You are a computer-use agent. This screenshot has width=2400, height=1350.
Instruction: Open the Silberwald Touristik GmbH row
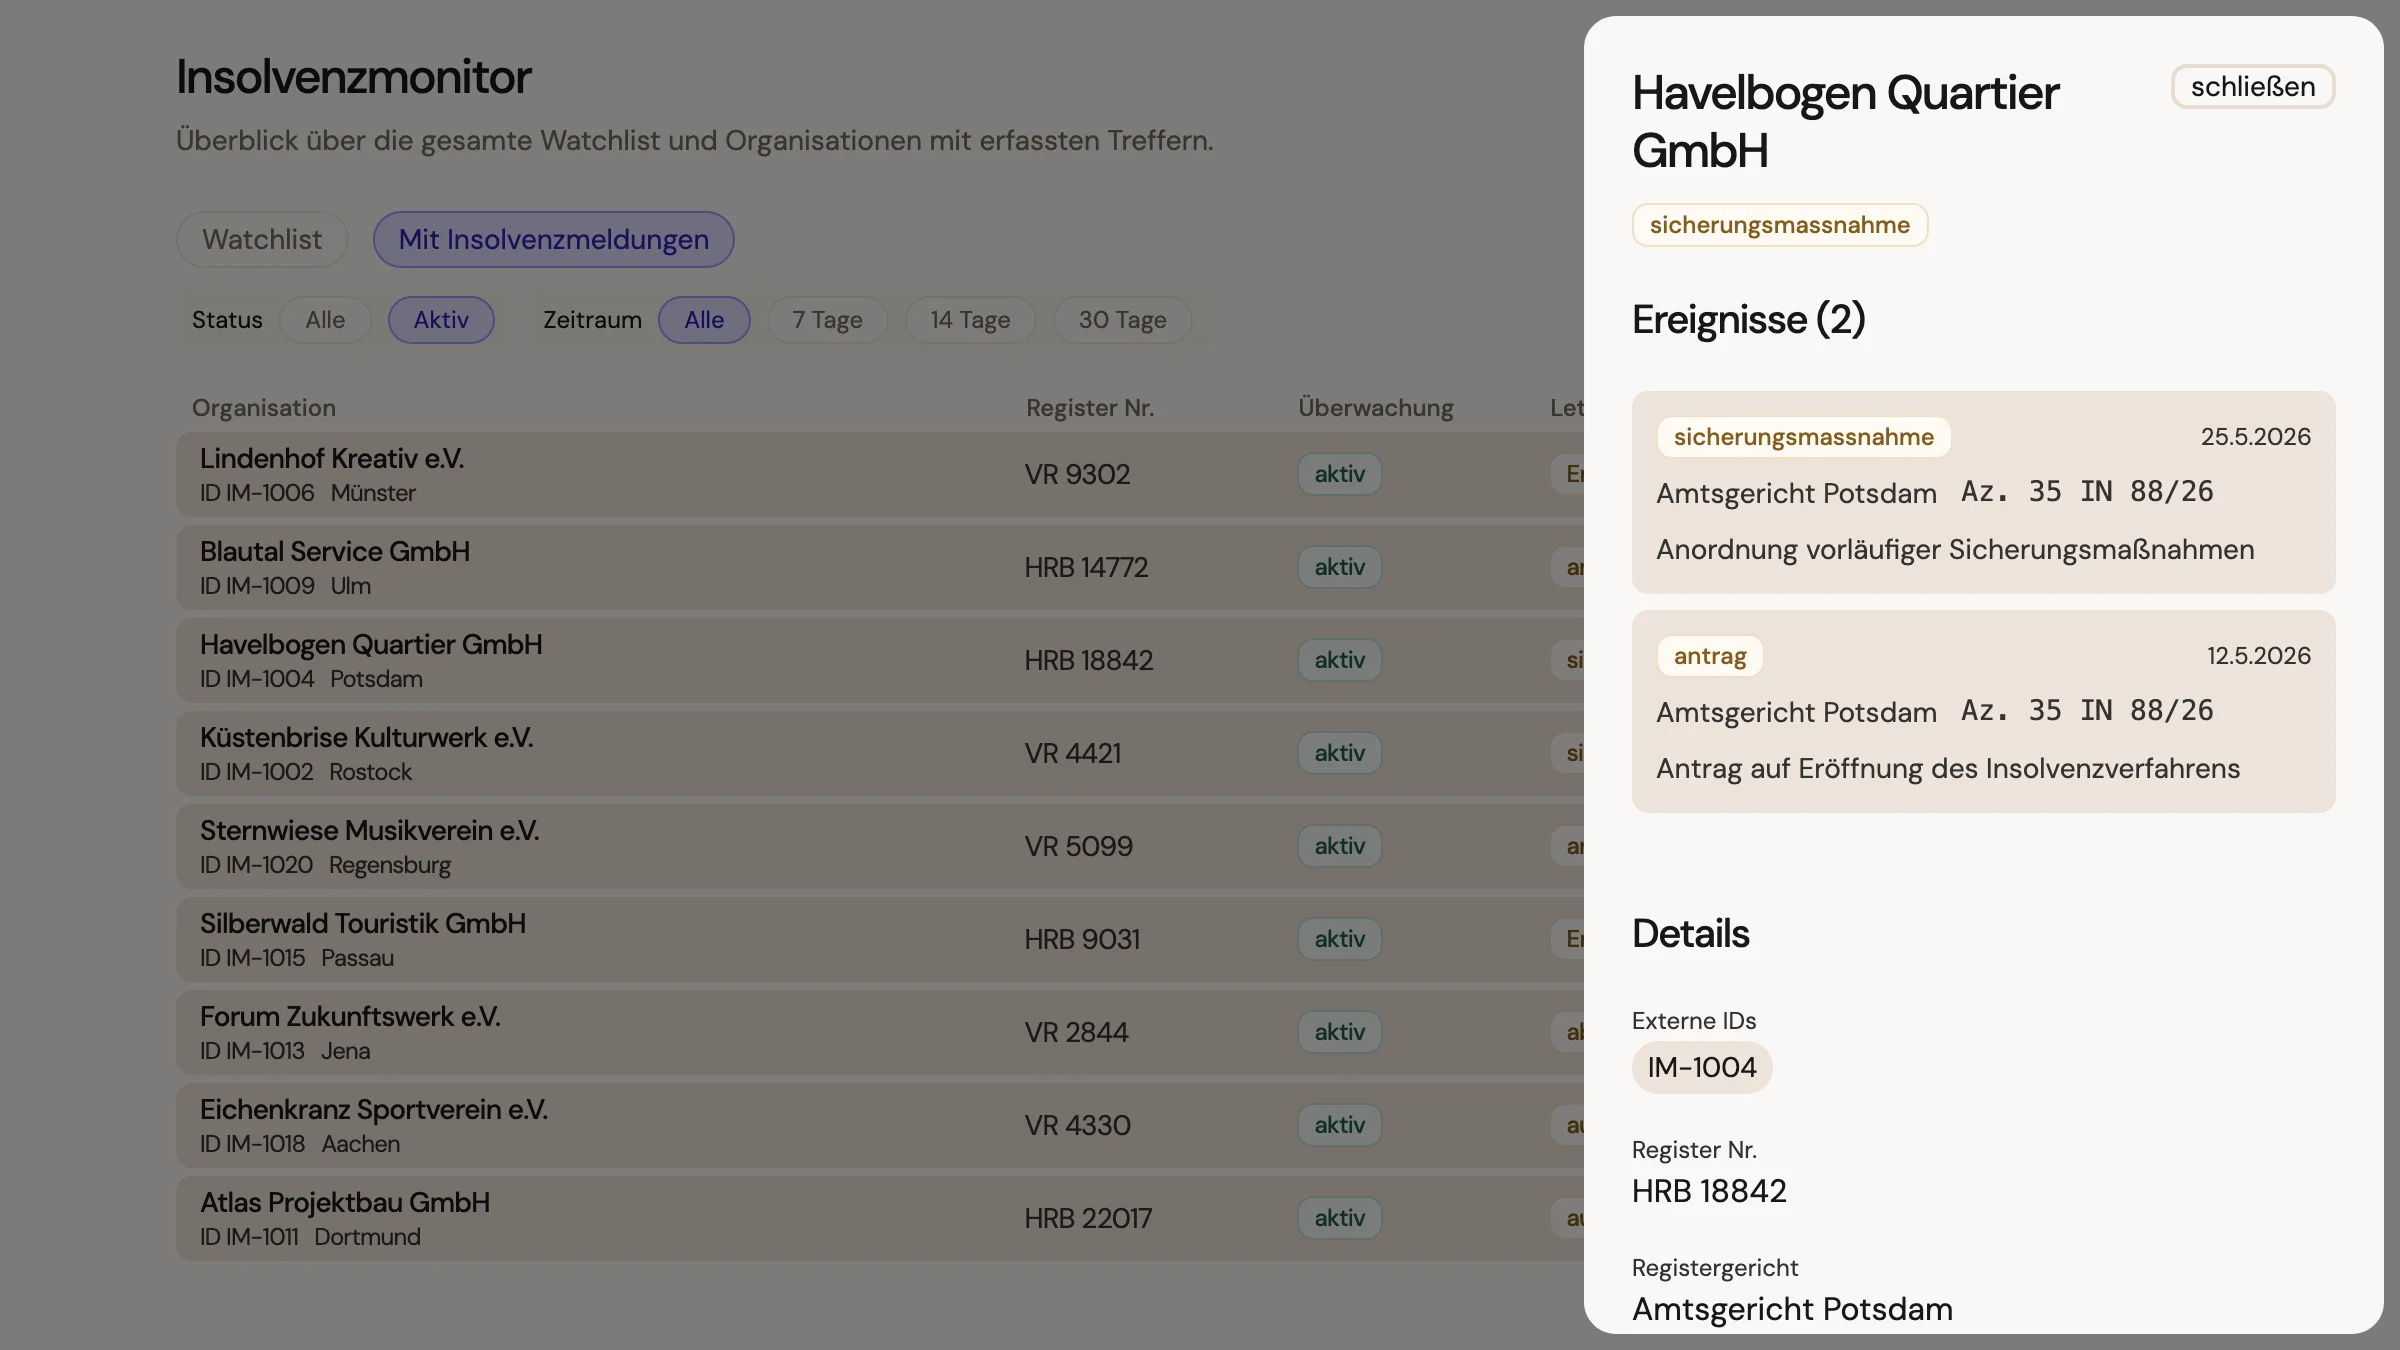tap(880, 939)
